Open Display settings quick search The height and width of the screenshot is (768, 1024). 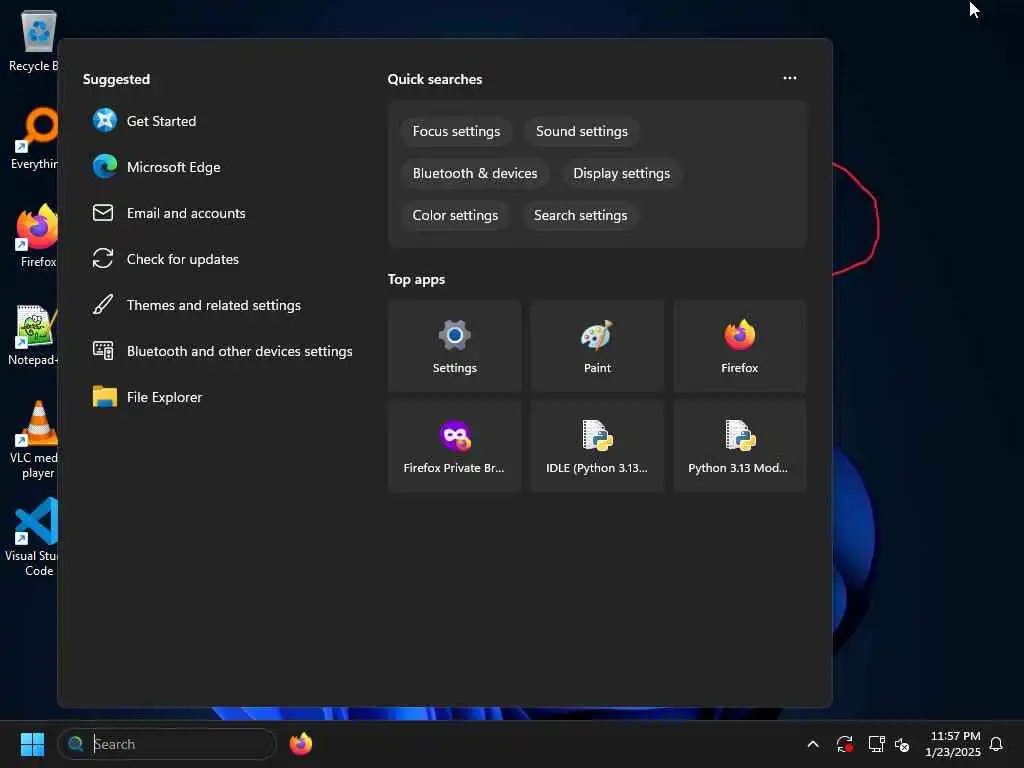pos(621,173)
